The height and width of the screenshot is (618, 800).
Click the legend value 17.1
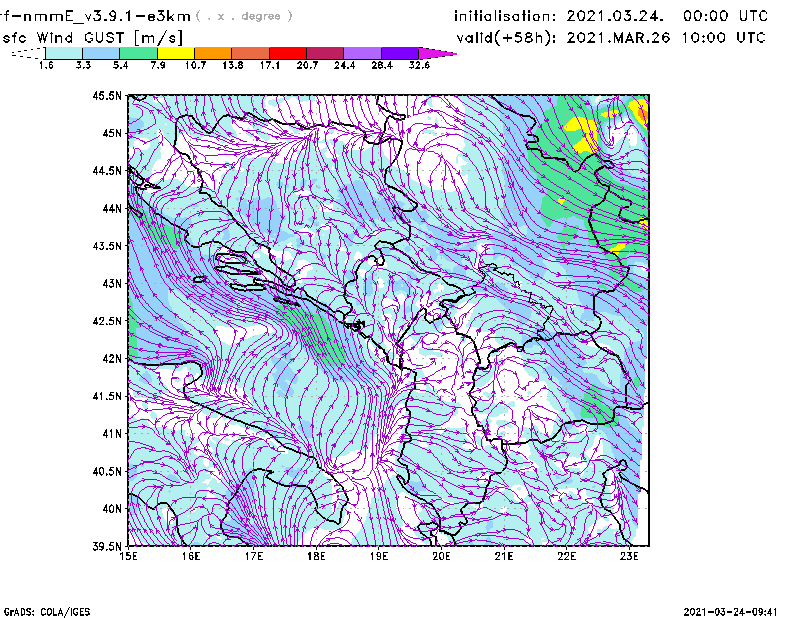click(x=270, y=65)
